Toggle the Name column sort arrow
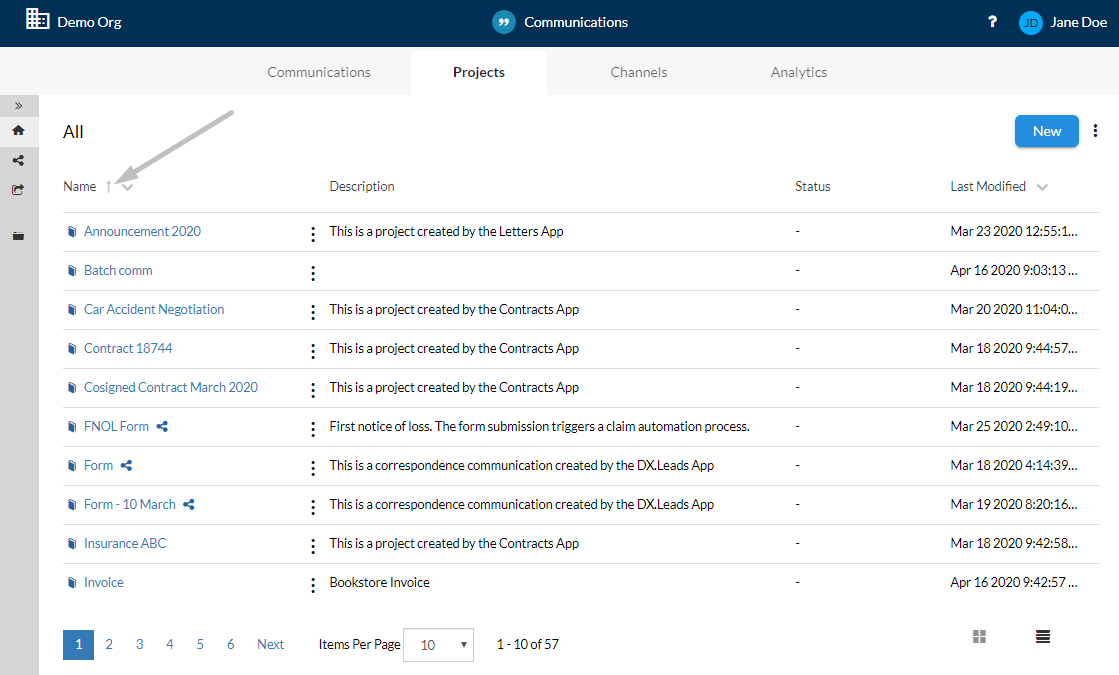The height and width of the screenshot is (675, 1119). tap(108, 187)
